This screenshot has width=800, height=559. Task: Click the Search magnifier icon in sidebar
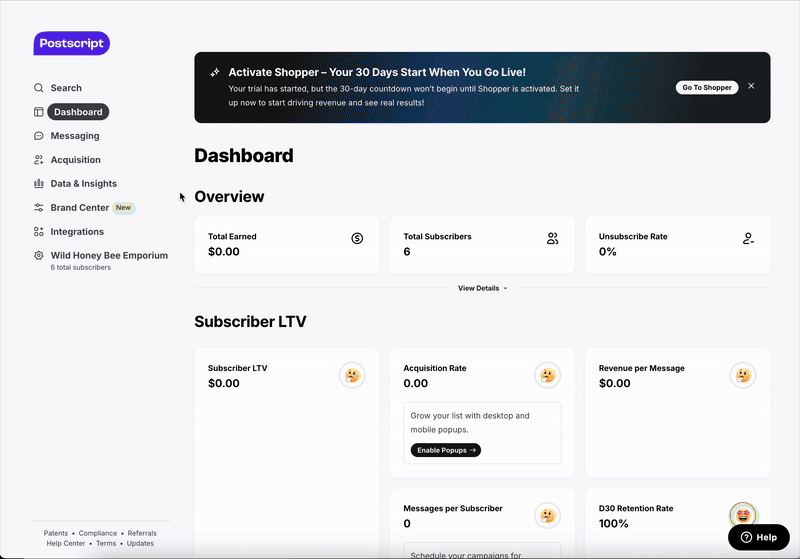39,88
